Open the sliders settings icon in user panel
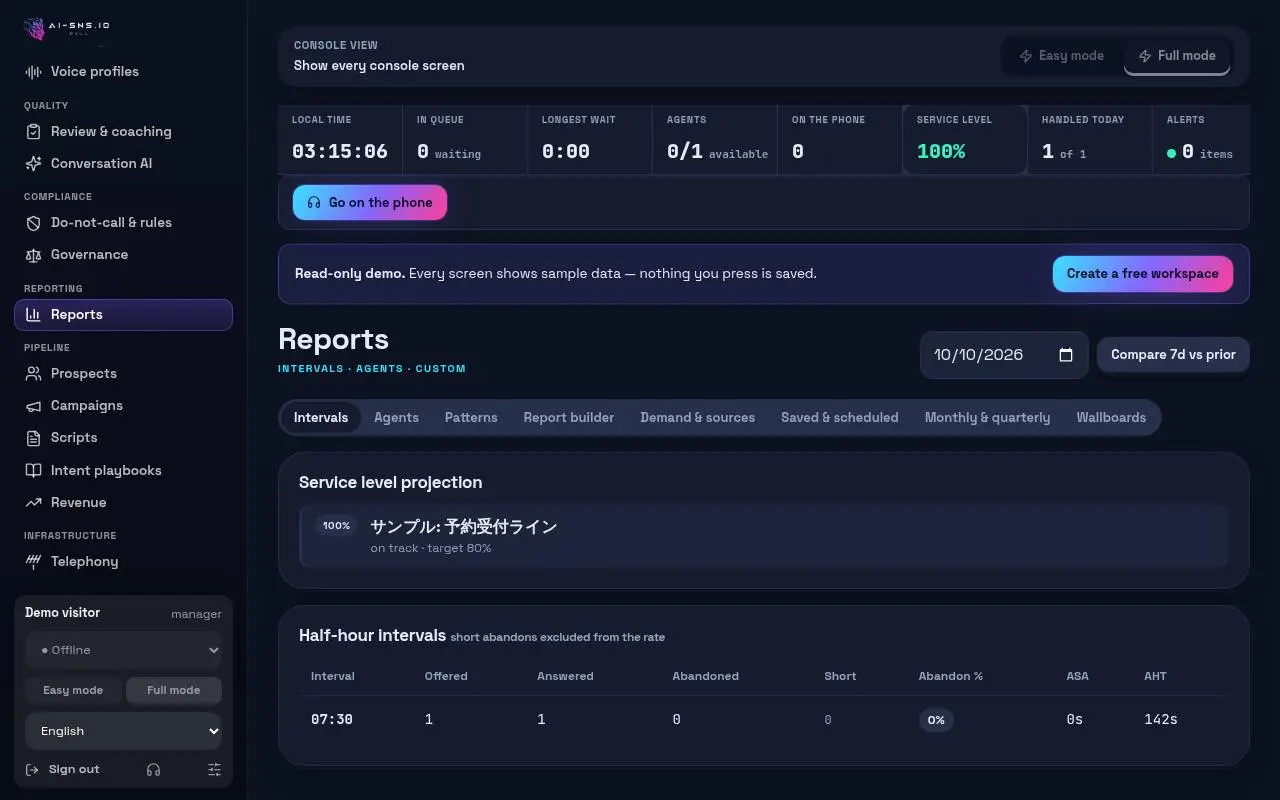The width and height of the screenshot is (1280, 800). click(x=214, y=770)
